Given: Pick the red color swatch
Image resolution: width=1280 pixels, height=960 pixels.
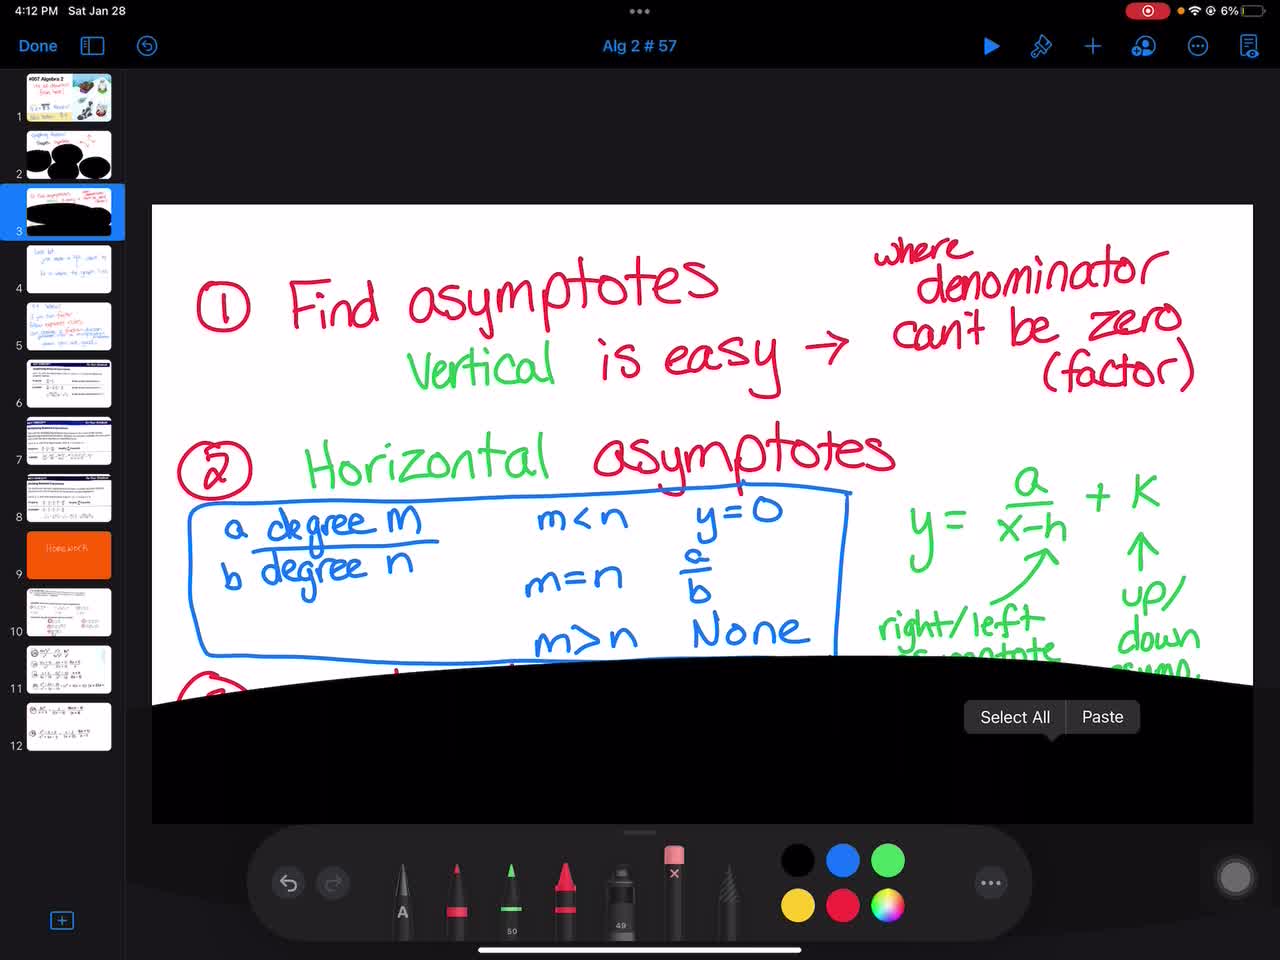Looking at the screenshot, I should 843,906.
